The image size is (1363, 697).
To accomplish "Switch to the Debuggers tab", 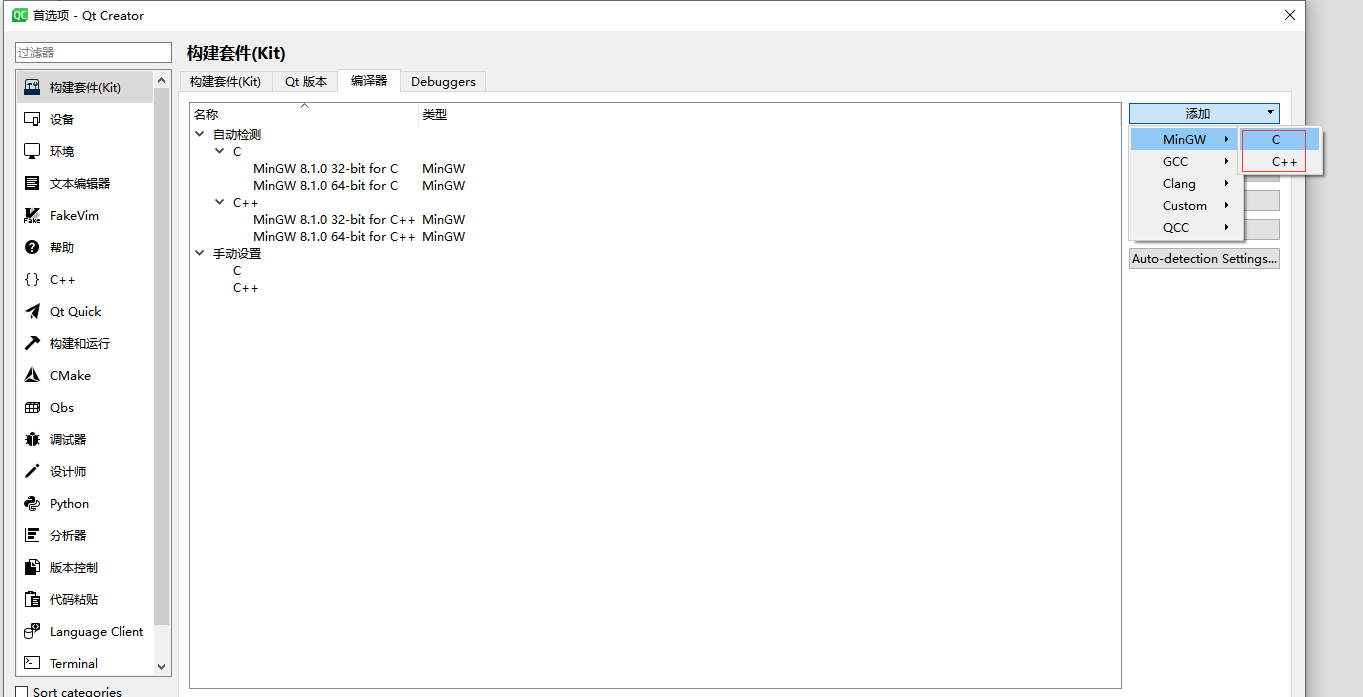I will (x=444, y=82).
